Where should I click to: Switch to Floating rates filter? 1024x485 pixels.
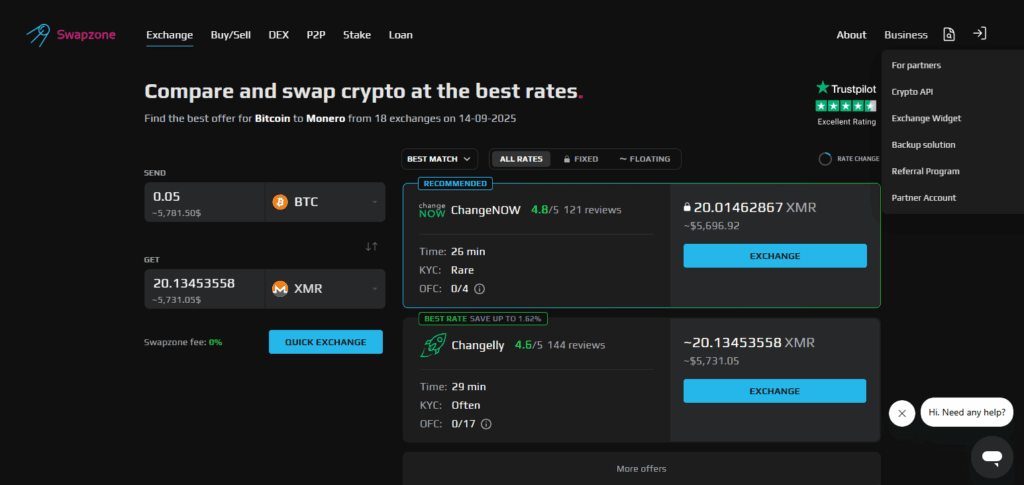tap(643, 159)
